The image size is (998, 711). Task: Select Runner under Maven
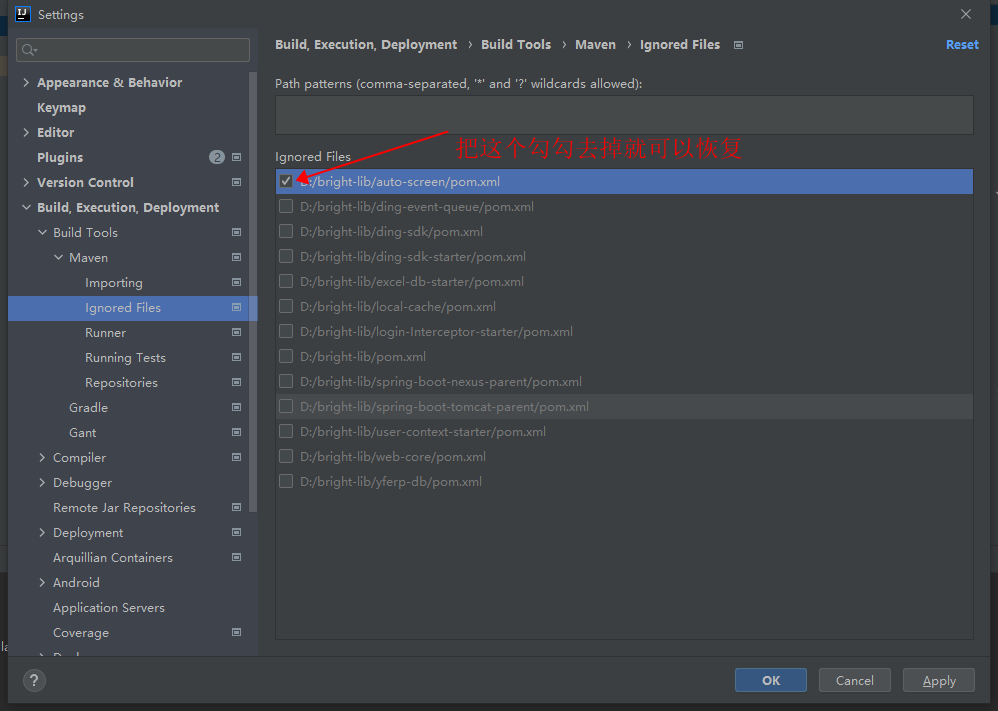click(x=106, y=333)
